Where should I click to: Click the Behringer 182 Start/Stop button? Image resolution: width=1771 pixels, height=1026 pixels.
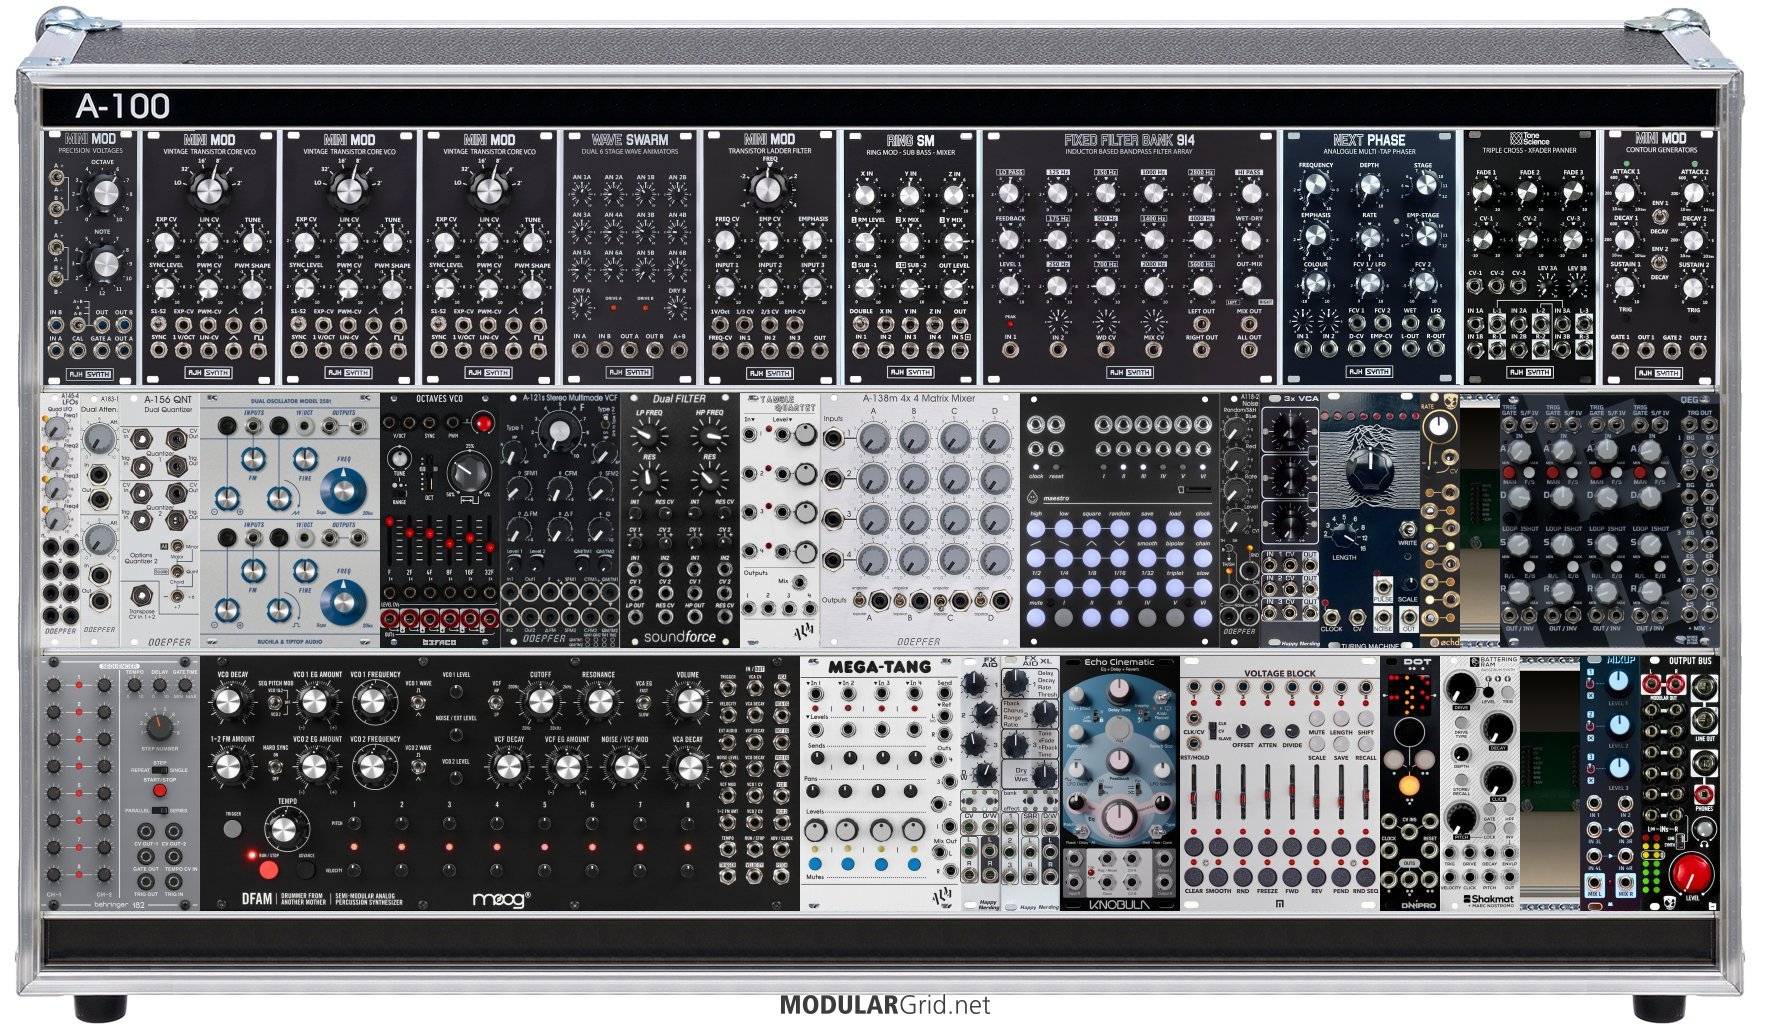159,791
